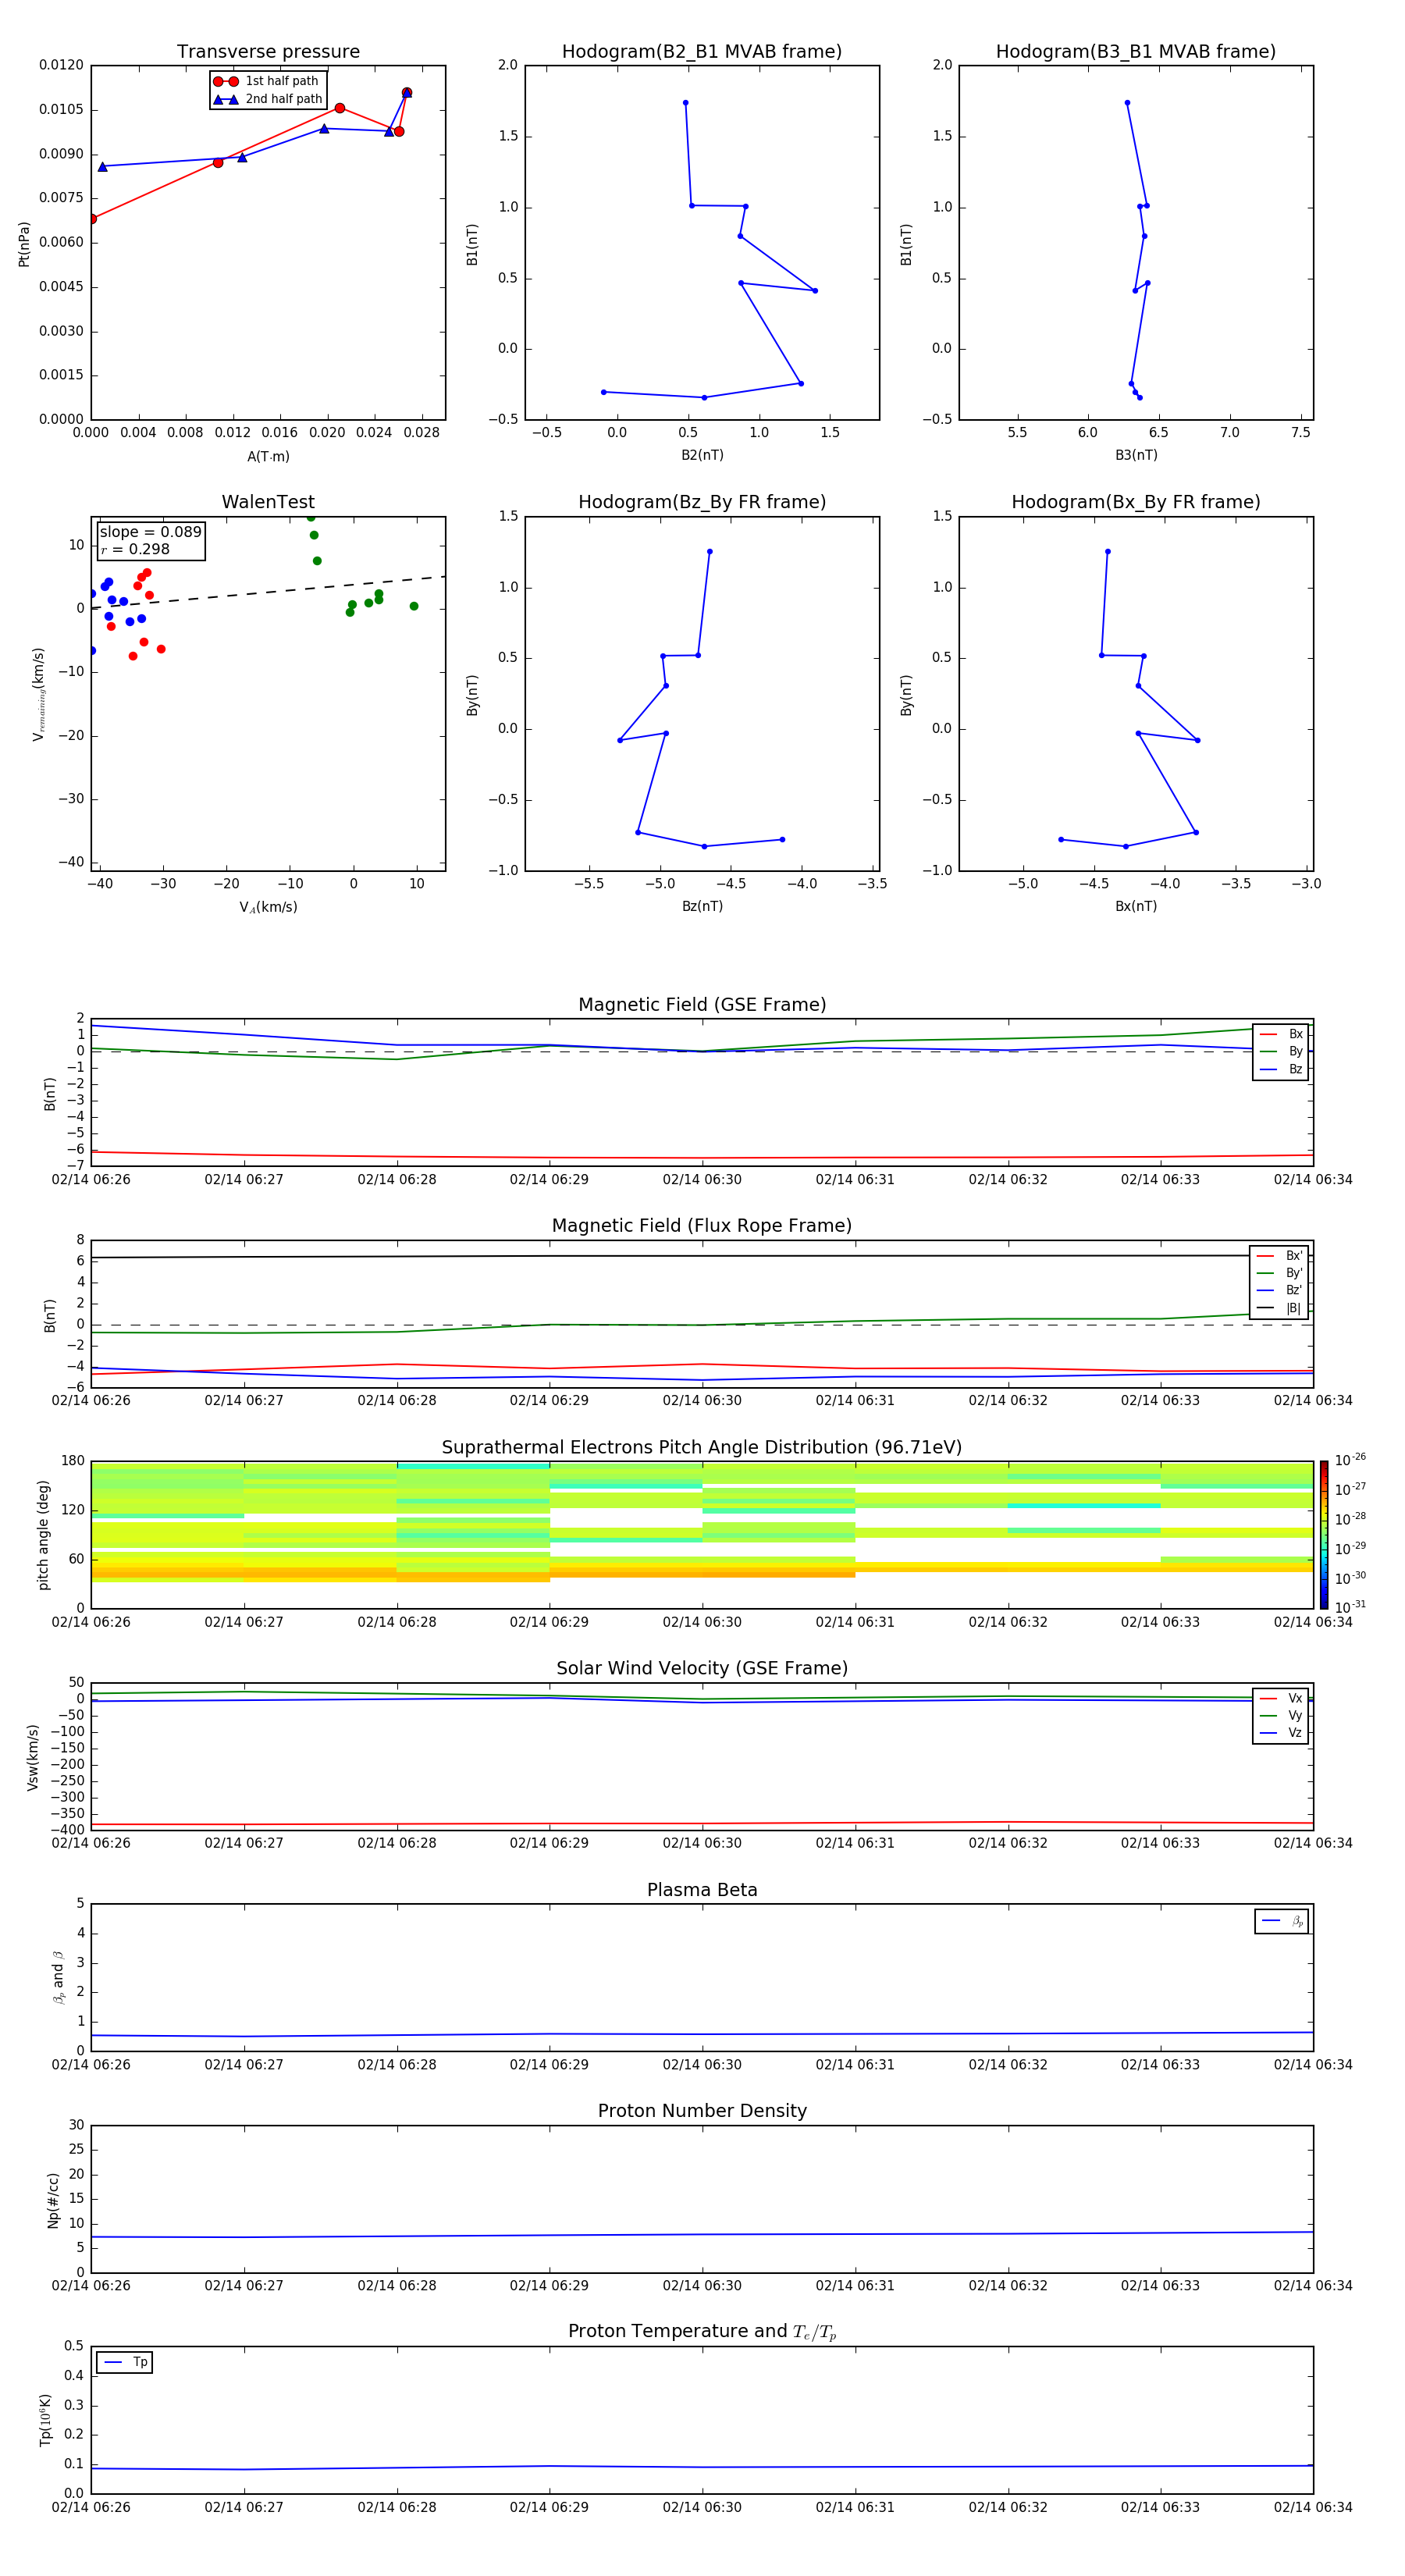Click the Suprathermal Electrons Pitch Angle title
Viewport: 1405px width, 2576px height.
[702, 1448]
